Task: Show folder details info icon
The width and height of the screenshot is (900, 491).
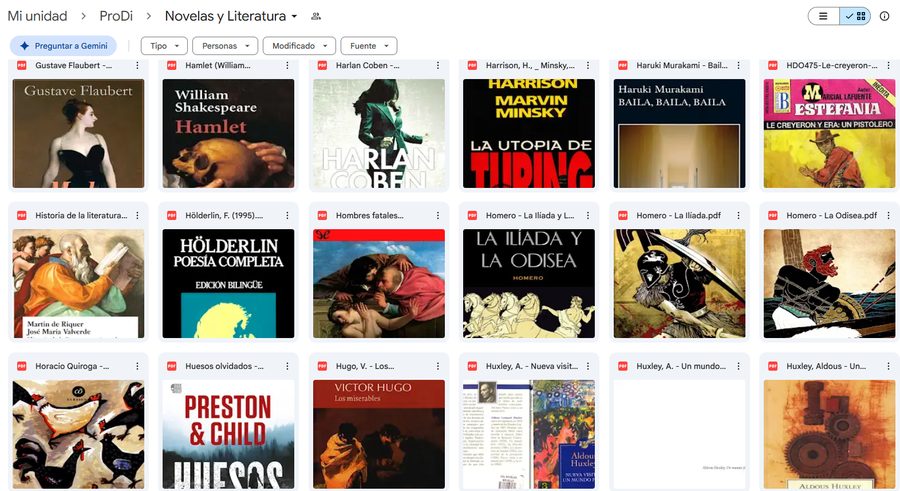Action: tap(885, 16)
